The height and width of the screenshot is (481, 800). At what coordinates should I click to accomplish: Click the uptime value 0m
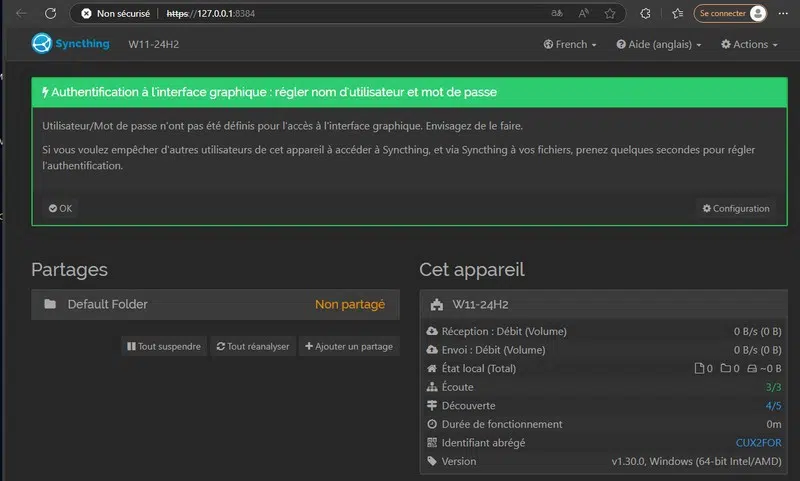tap(773, 424)
